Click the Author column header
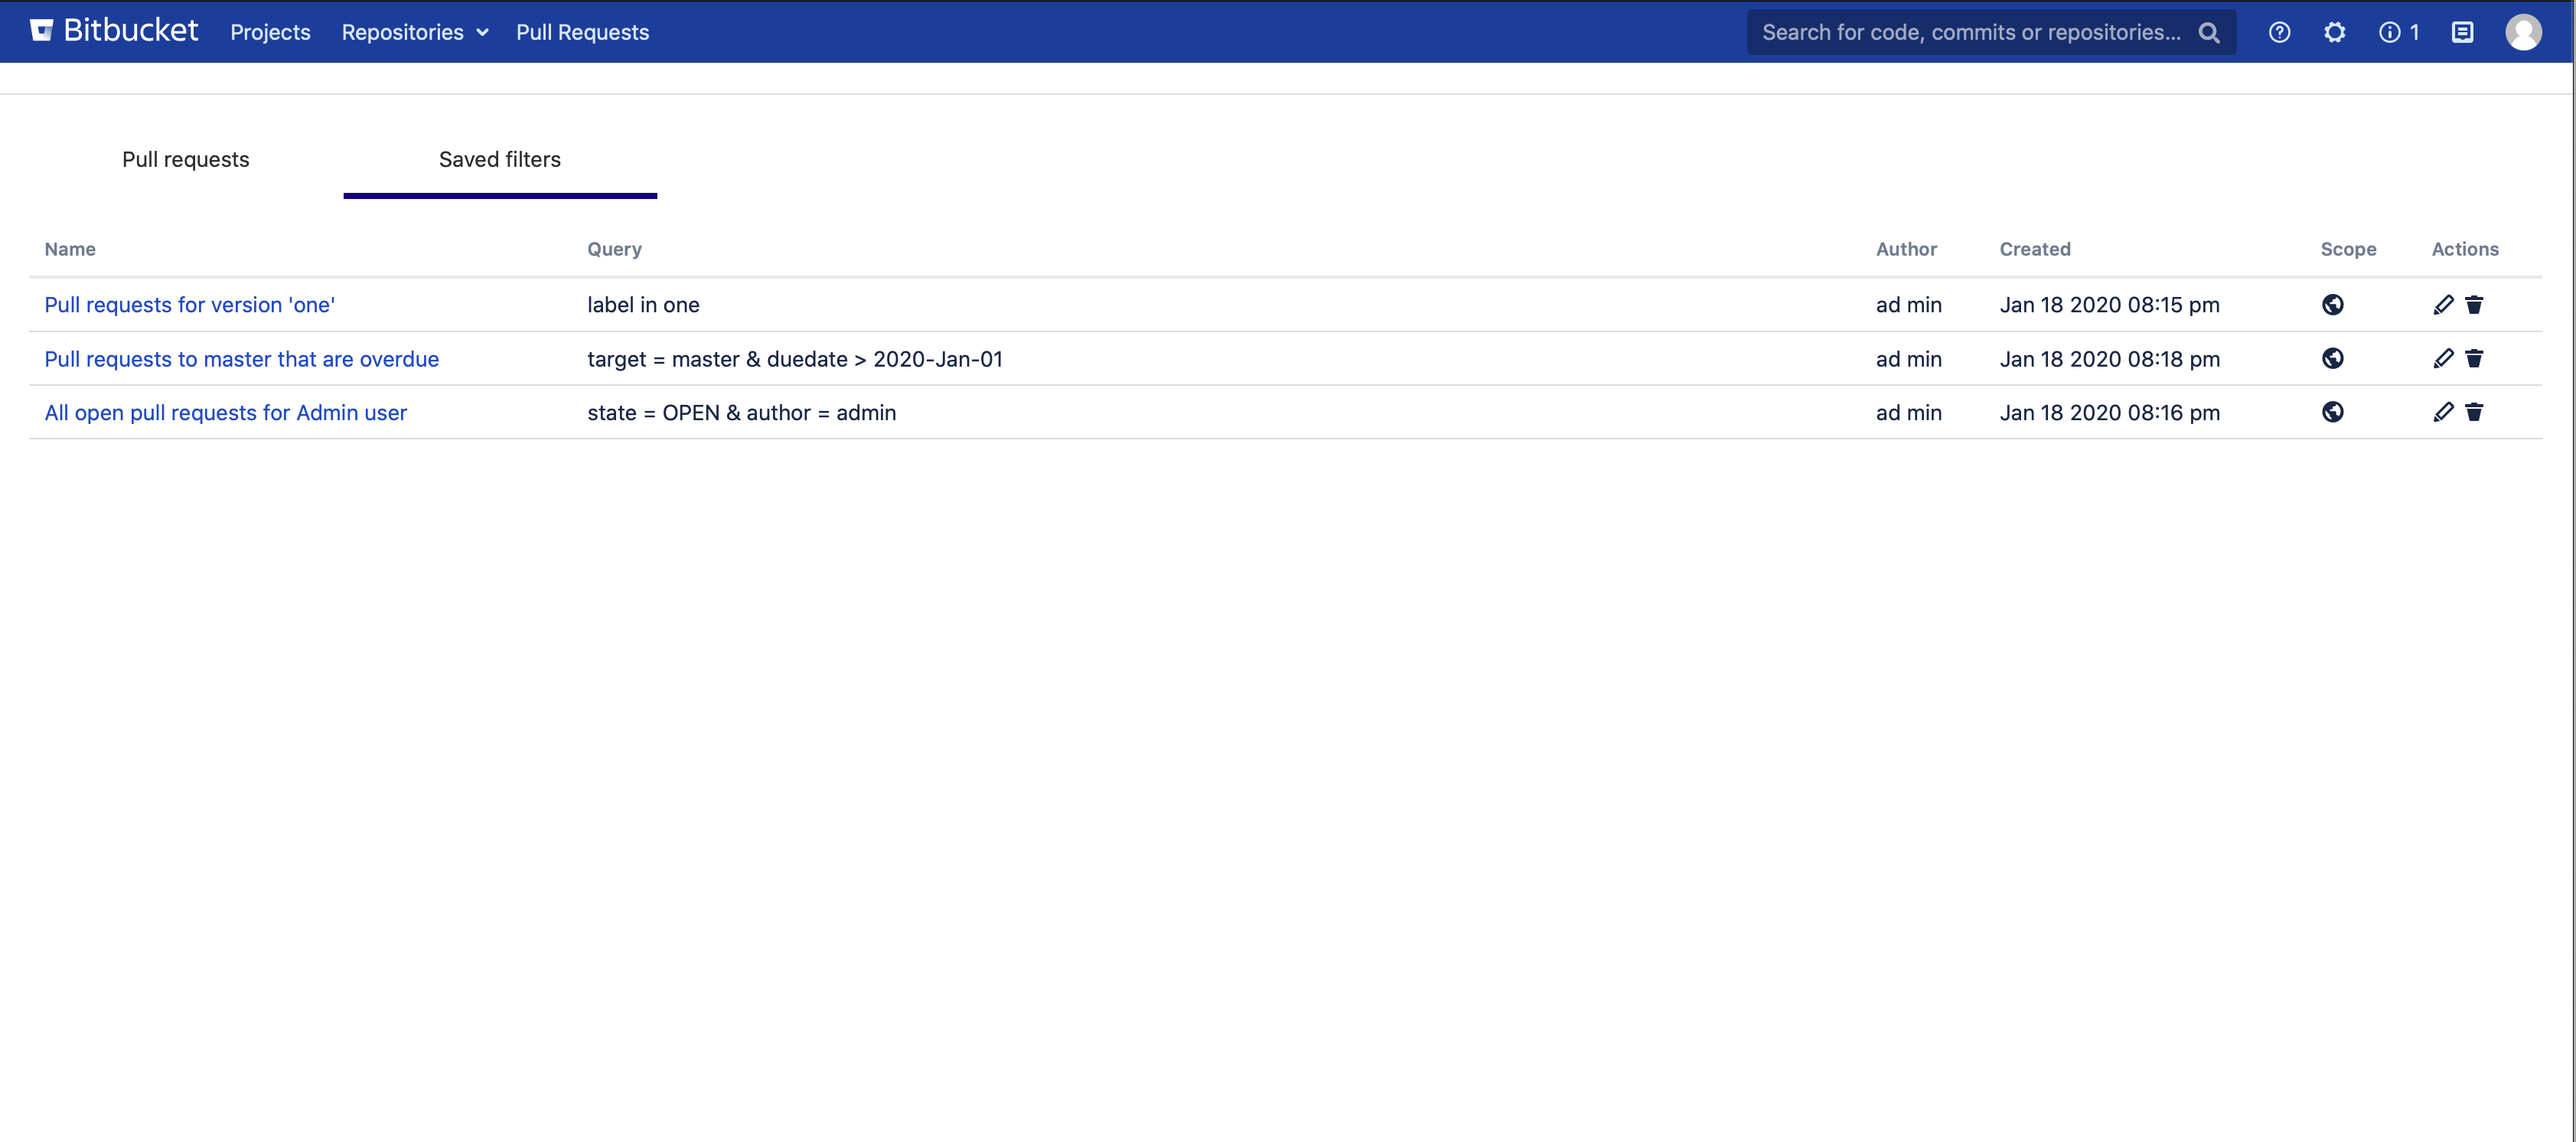The width and height of the screenshot is (2576, 1142). click(1906, 249)
